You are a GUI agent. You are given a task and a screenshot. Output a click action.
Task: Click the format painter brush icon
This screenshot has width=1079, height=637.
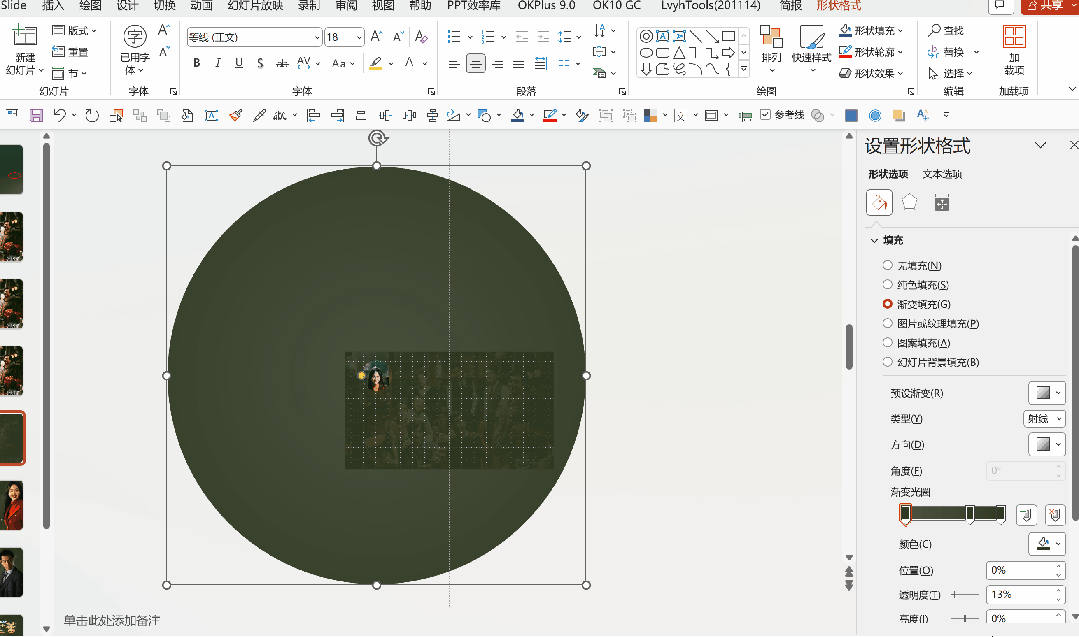[236, 116]
